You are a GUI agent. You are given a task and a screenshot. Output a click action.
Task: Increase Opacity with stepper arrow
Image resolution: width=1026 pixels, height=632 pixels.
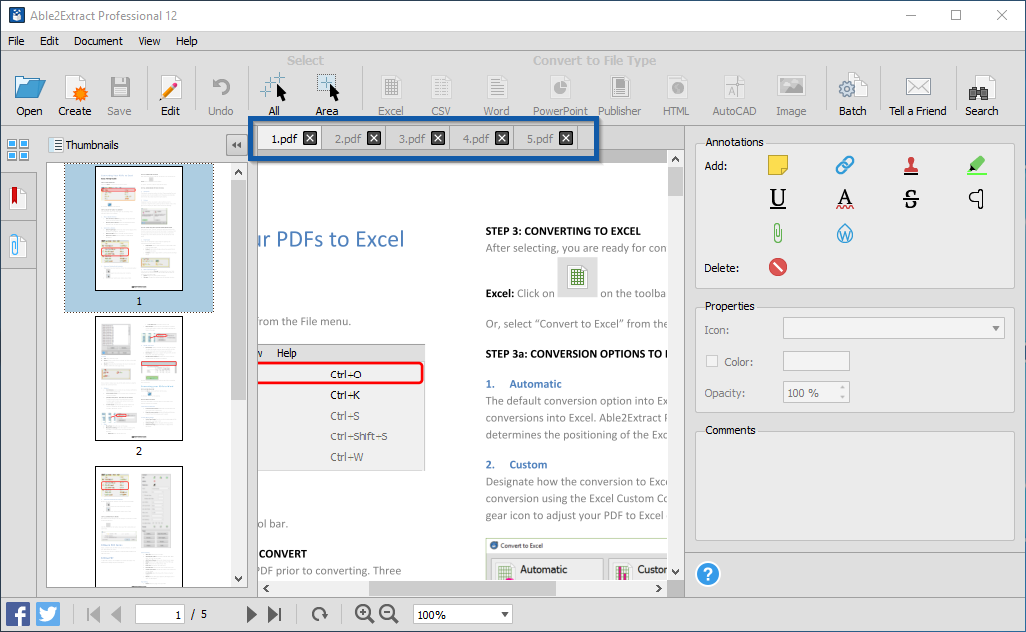coord(842,387)
